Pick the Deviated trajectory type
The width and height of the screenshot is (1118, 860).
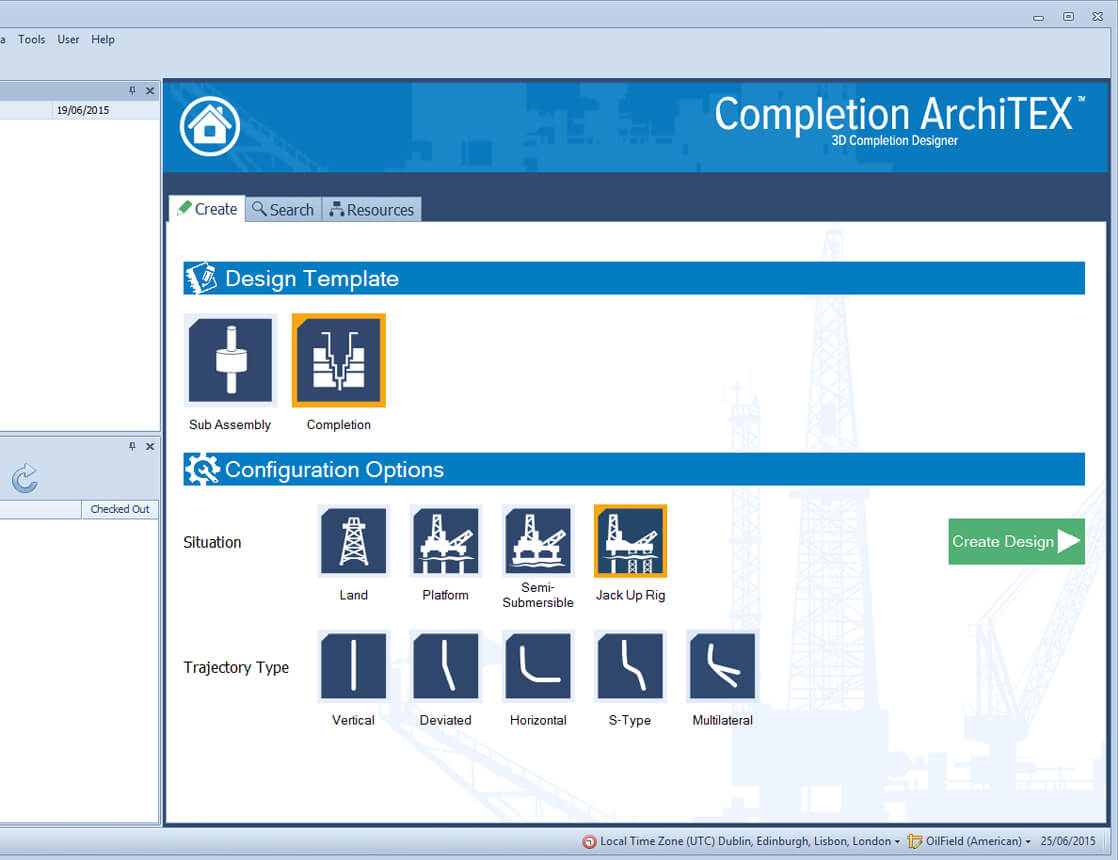[445, 666]
